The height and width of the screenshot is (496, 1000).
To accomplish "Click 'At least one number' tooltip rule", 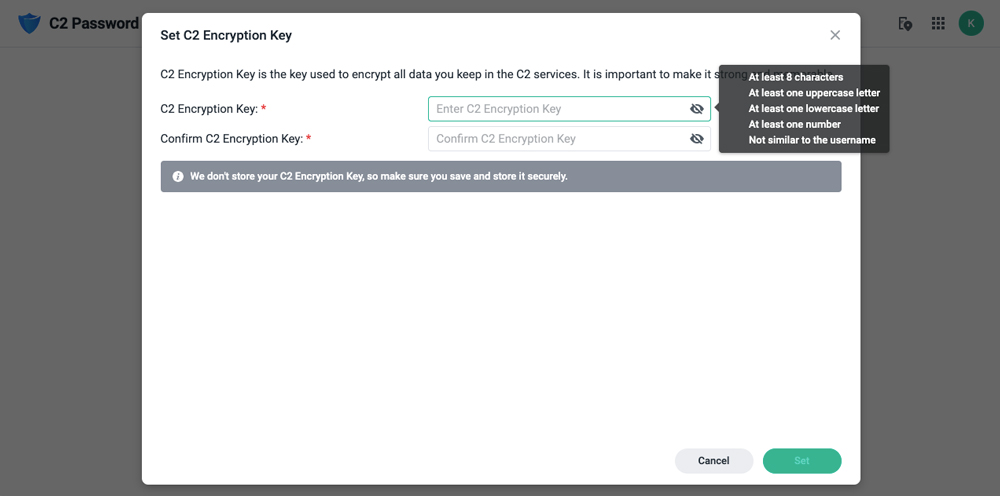I will [x=794, y=124].
